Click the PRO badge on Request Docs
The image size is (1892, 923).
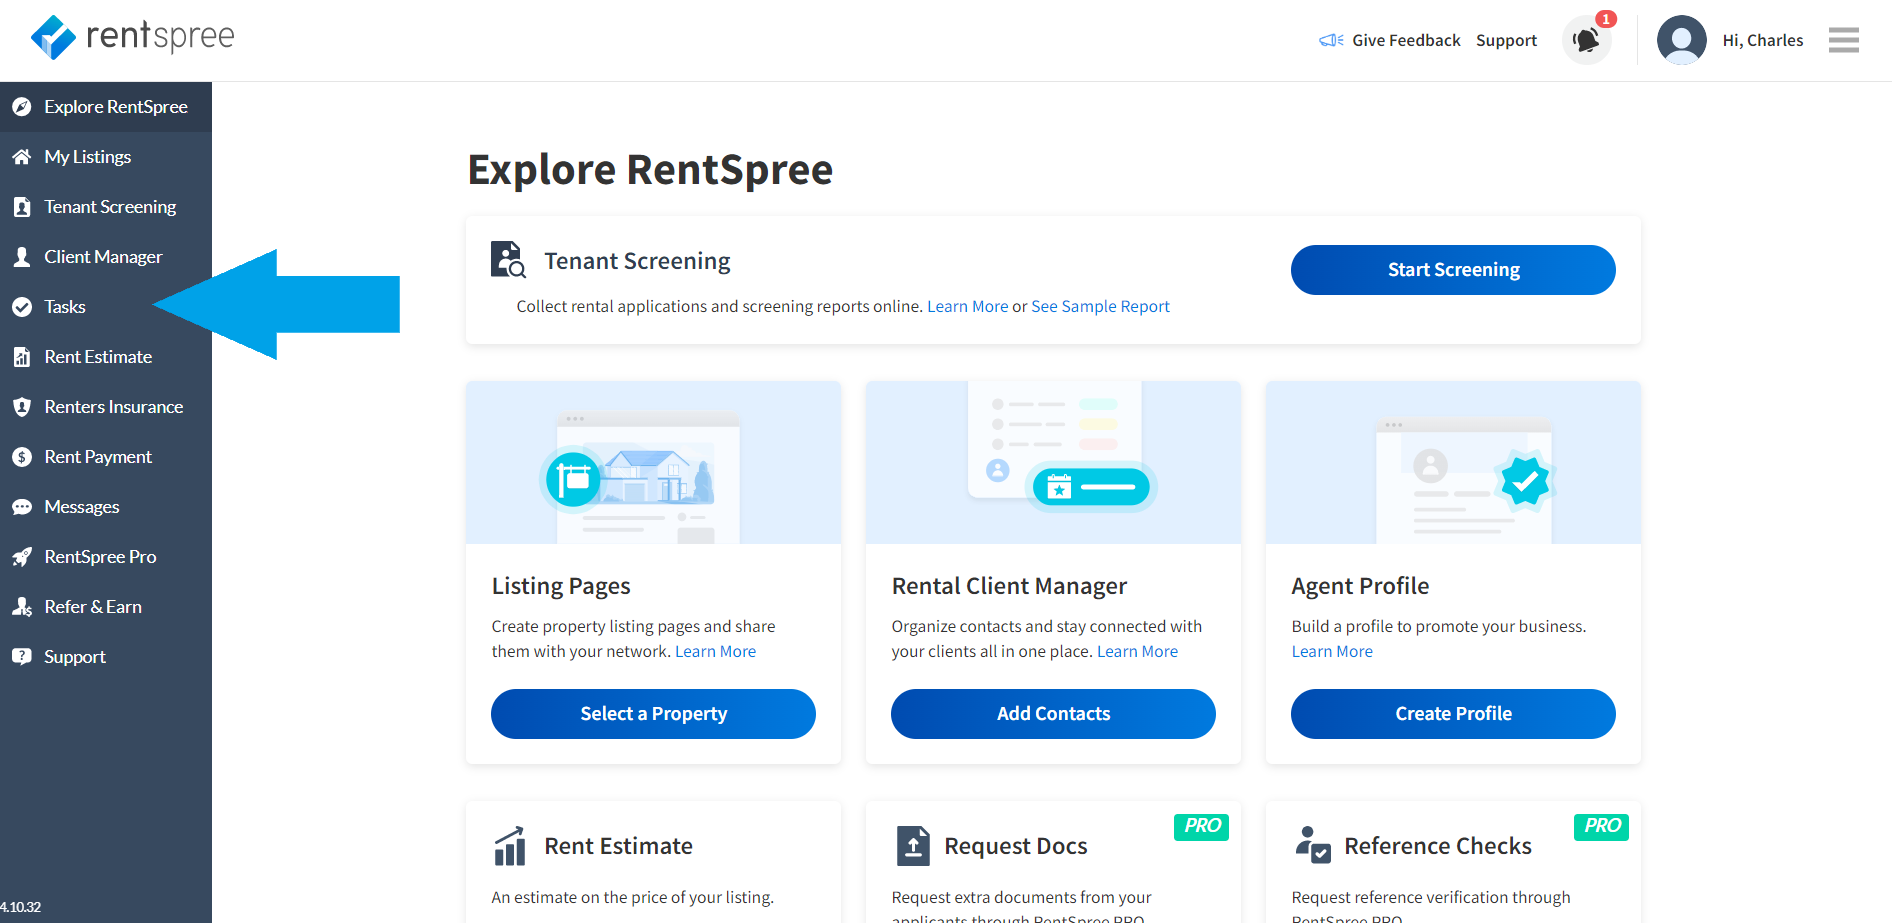click(x=1201, y=826)
